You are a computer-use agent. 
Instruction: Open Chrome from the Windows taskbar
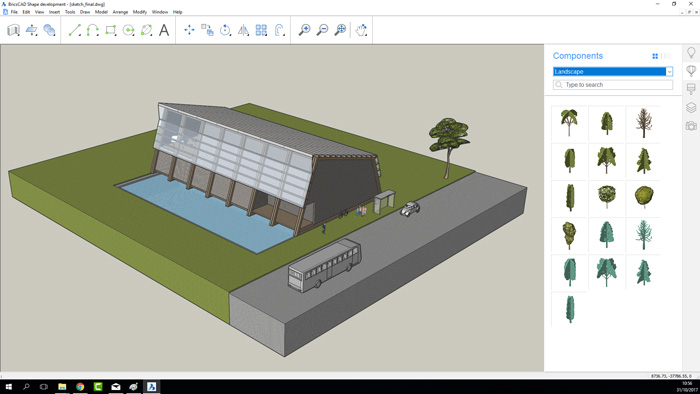pyautogui.click(x=80, y=387)
